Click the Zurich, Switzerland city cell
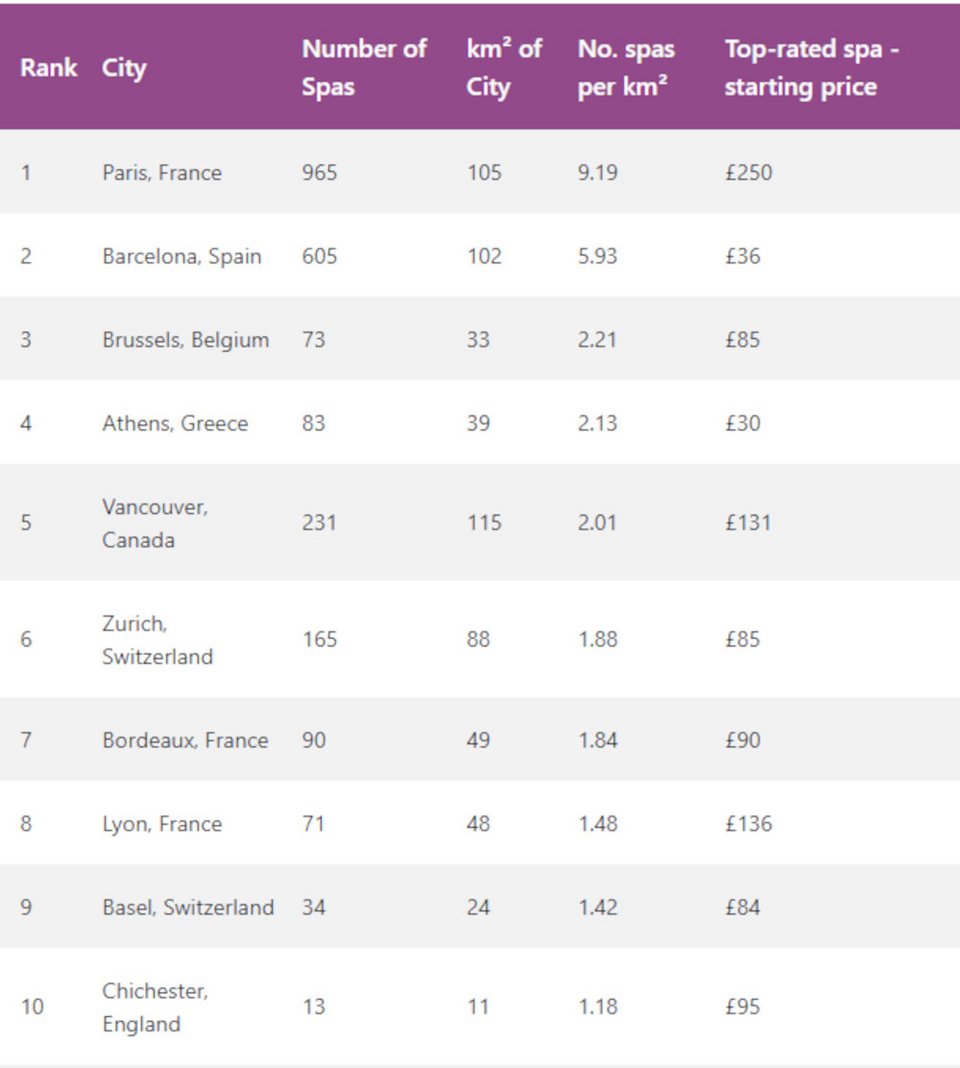 157,640
